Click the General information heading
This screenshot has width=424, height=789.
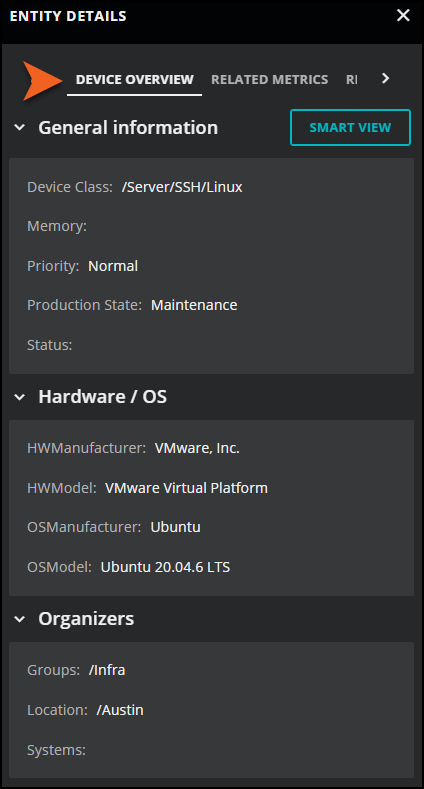[128, 128]
